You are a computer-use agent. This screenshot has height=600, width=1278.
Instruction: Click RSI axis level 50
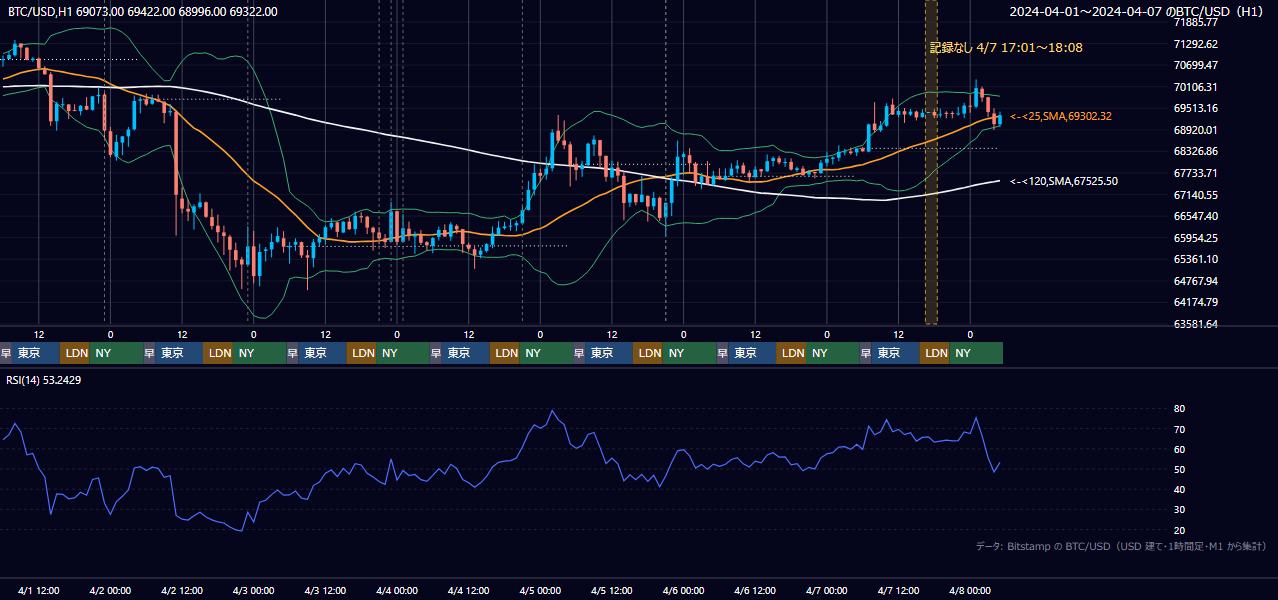[1179, 469]
